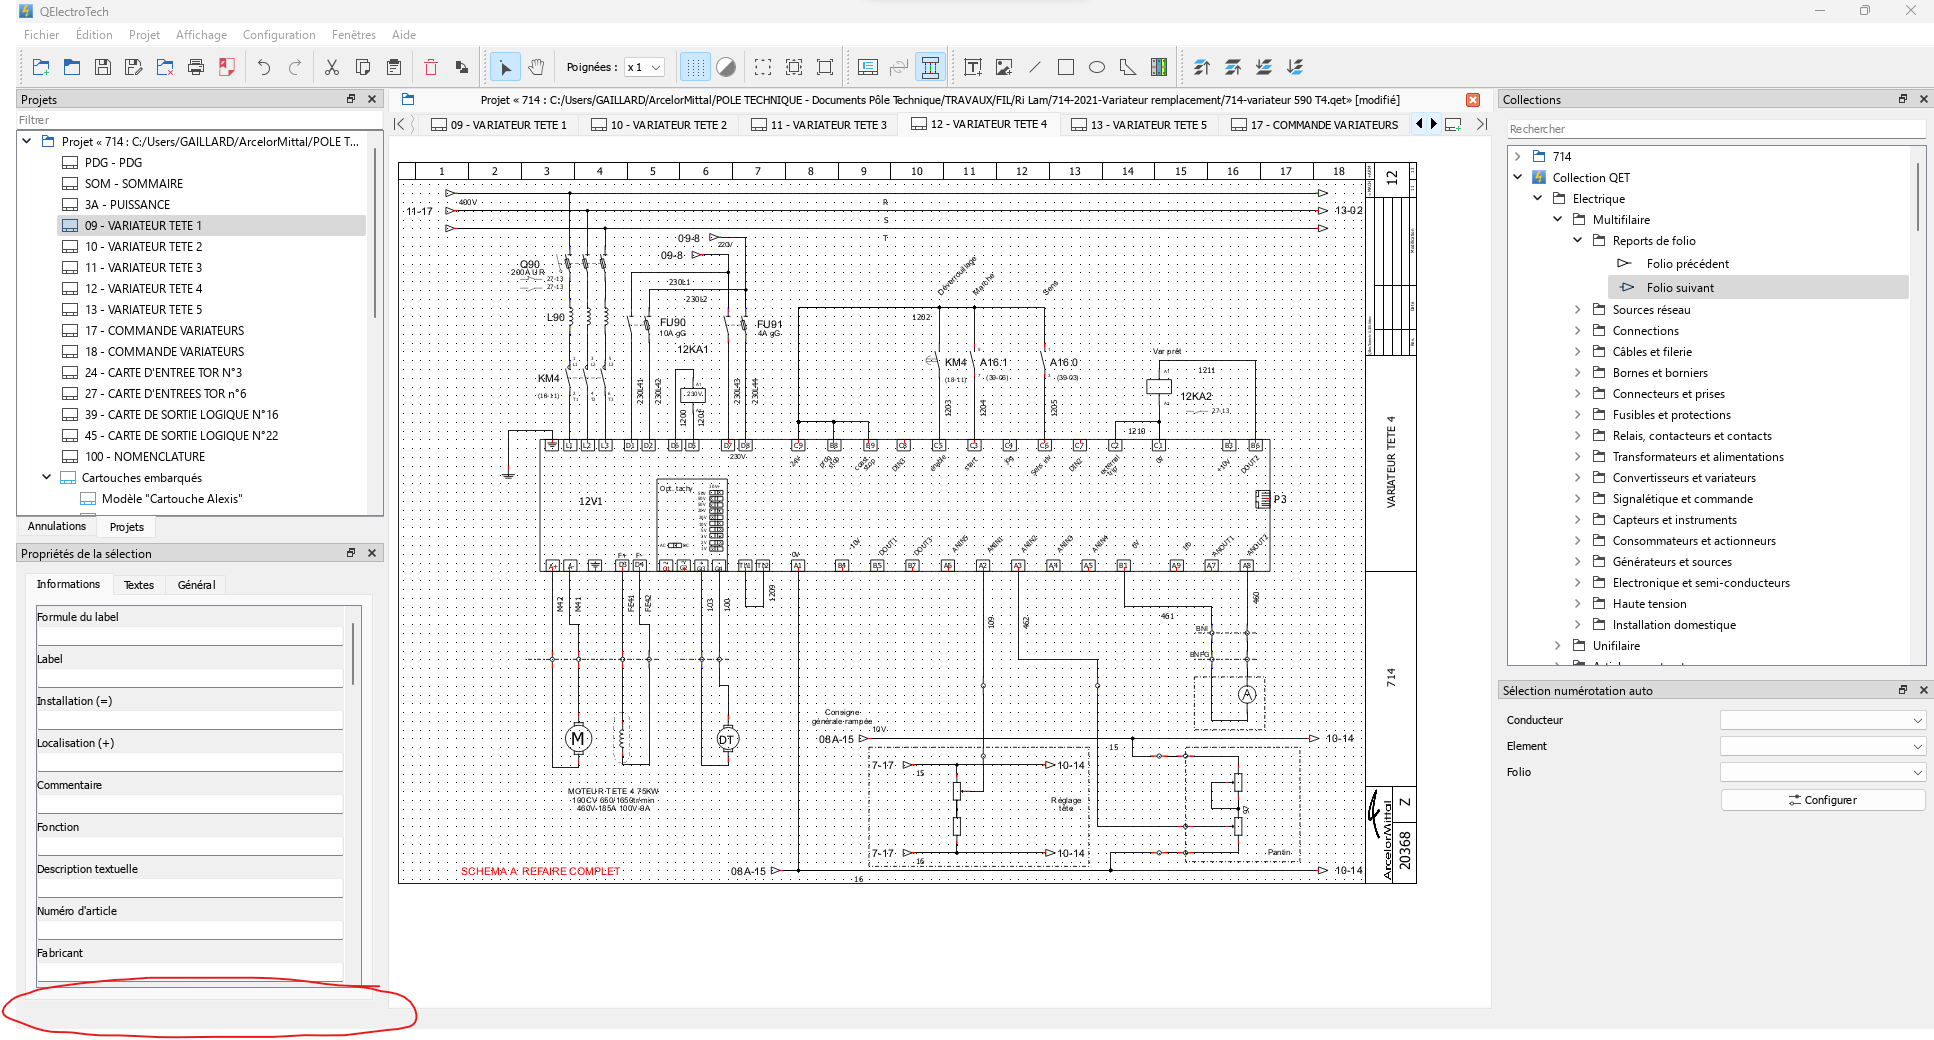The width and height of the screenshot is (1934, 1040).
Task: Choose the add image tool
Action: (x=1004, y=67)
